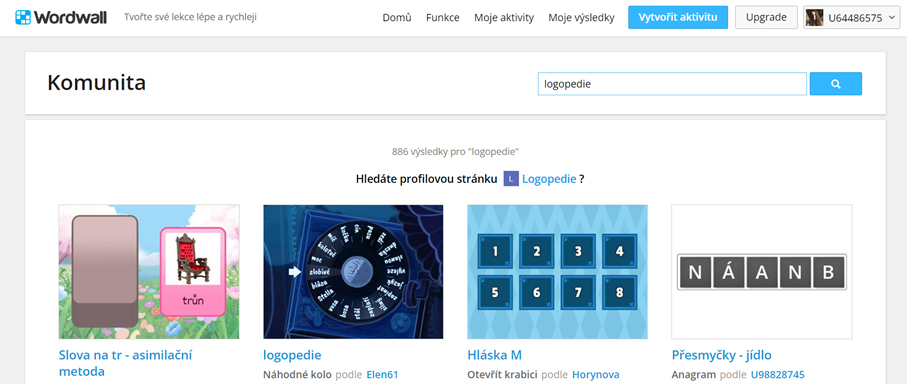The image size is (907, 384).
Task: Open the random wheel activity thumbnail
Action: click(353, 272)
